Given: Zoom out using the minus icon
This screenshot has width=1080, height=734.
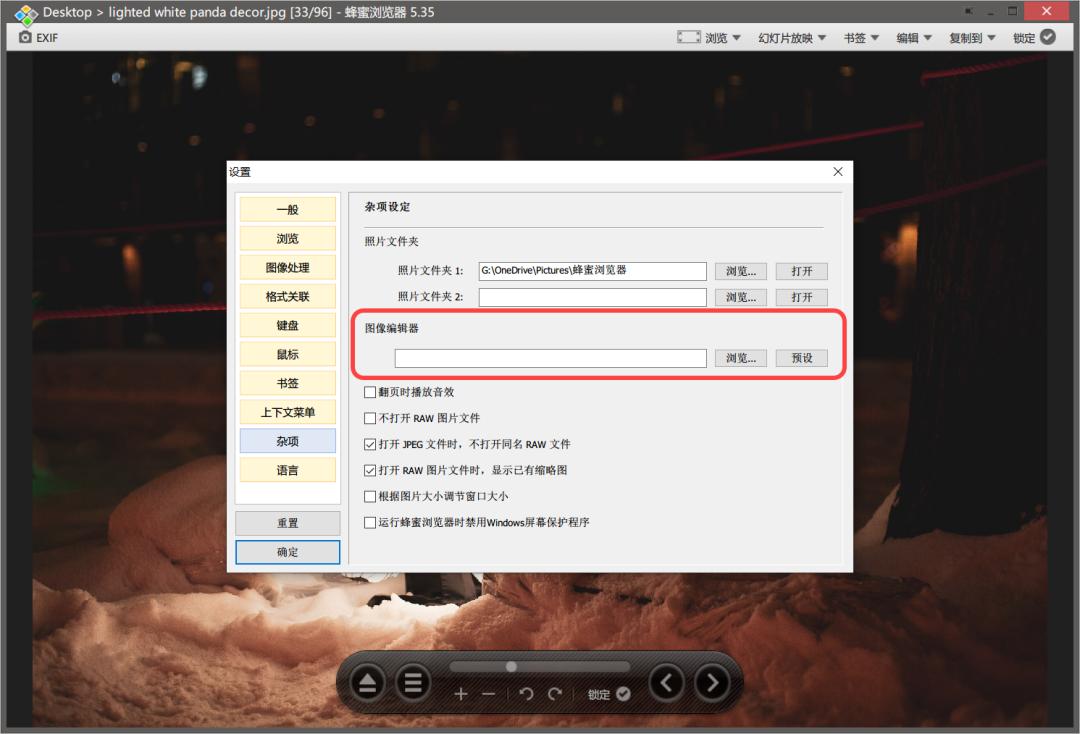Looking at the screenshot, I should click(x=489, y=693).
